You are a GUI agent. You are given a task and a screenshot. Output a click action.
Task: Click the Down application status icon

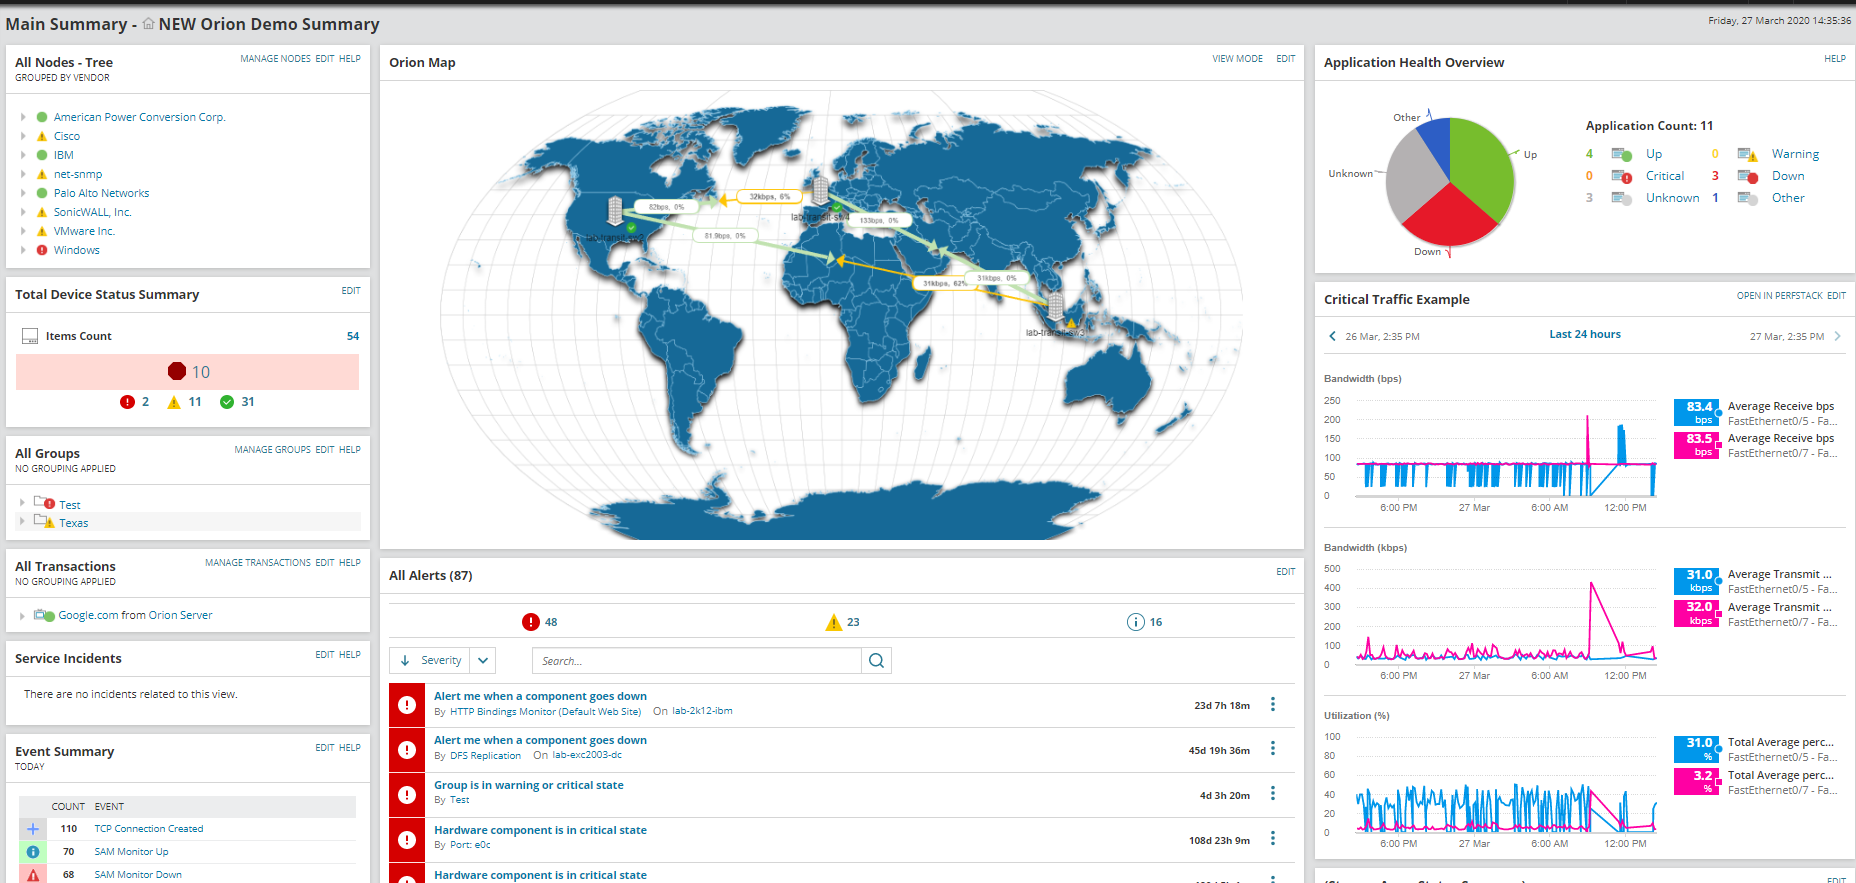coord(1748,176)
